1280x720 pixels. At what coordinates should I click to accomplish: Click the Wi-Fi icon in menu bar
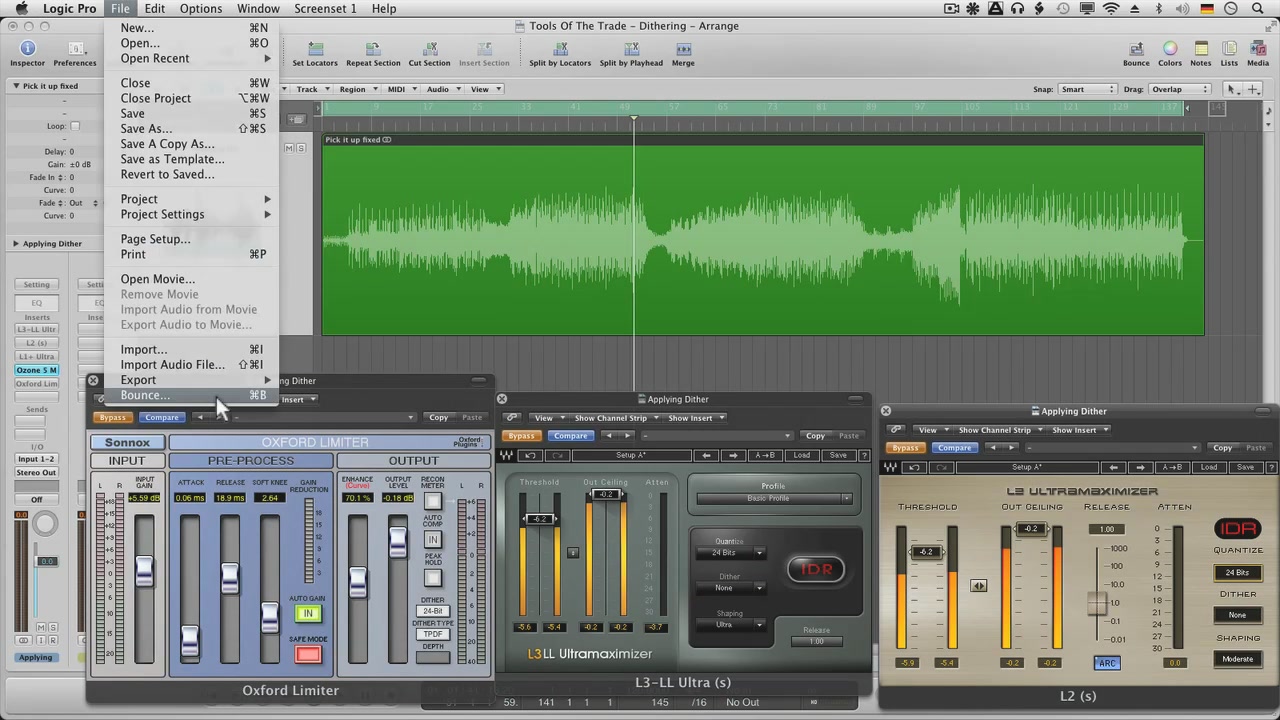1111,8
